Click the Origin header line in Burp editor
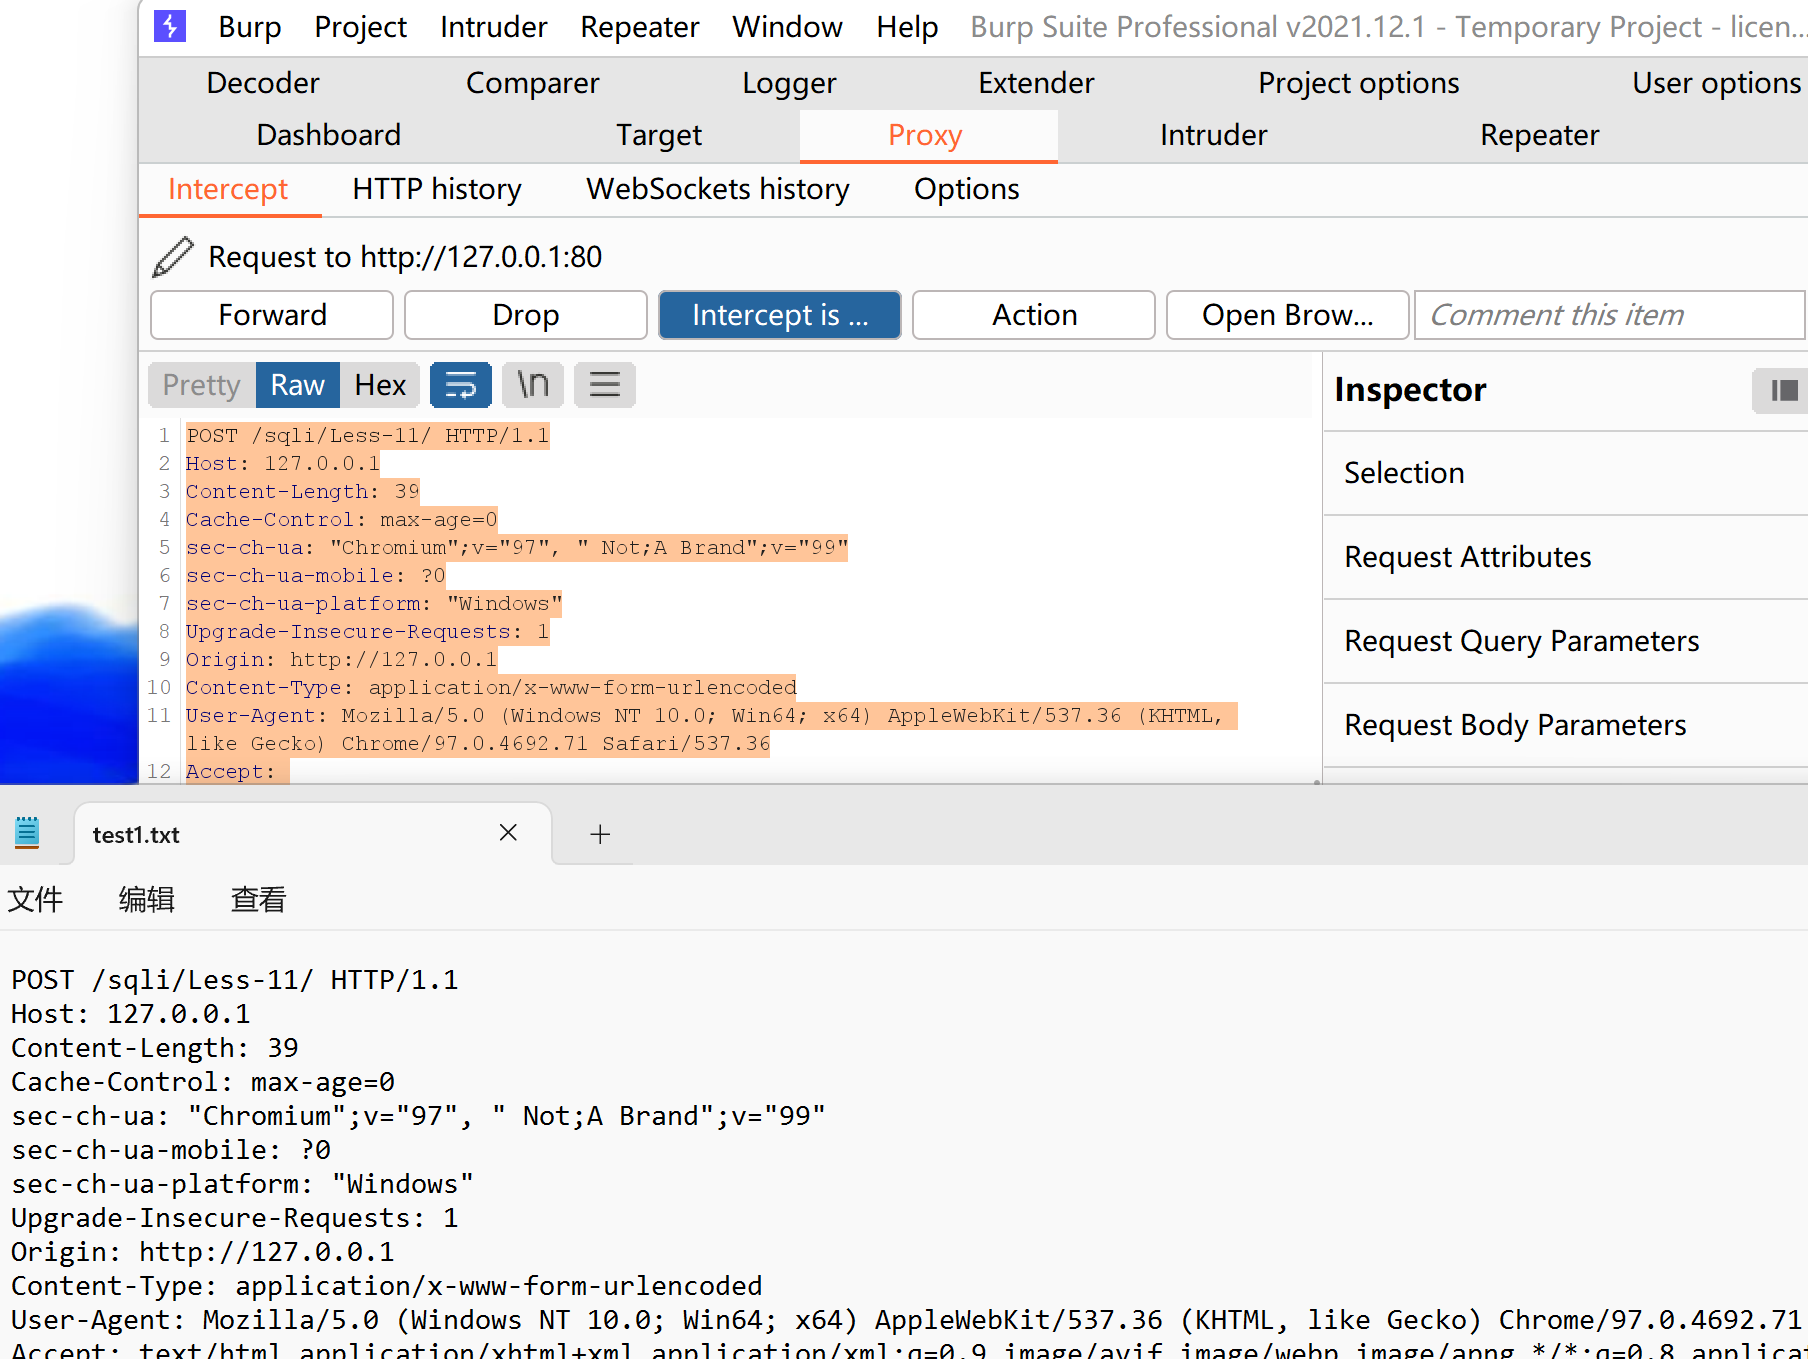Screen dimensions: 1808x1359 (x=341, y=660)
